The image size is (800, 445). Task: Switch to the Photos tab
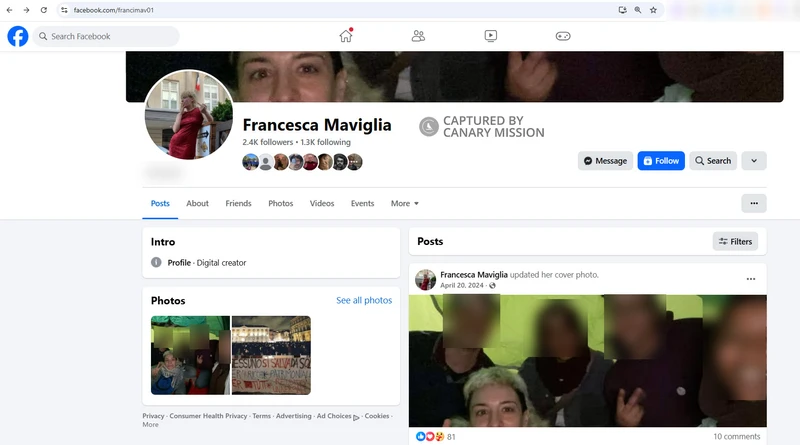281,203
